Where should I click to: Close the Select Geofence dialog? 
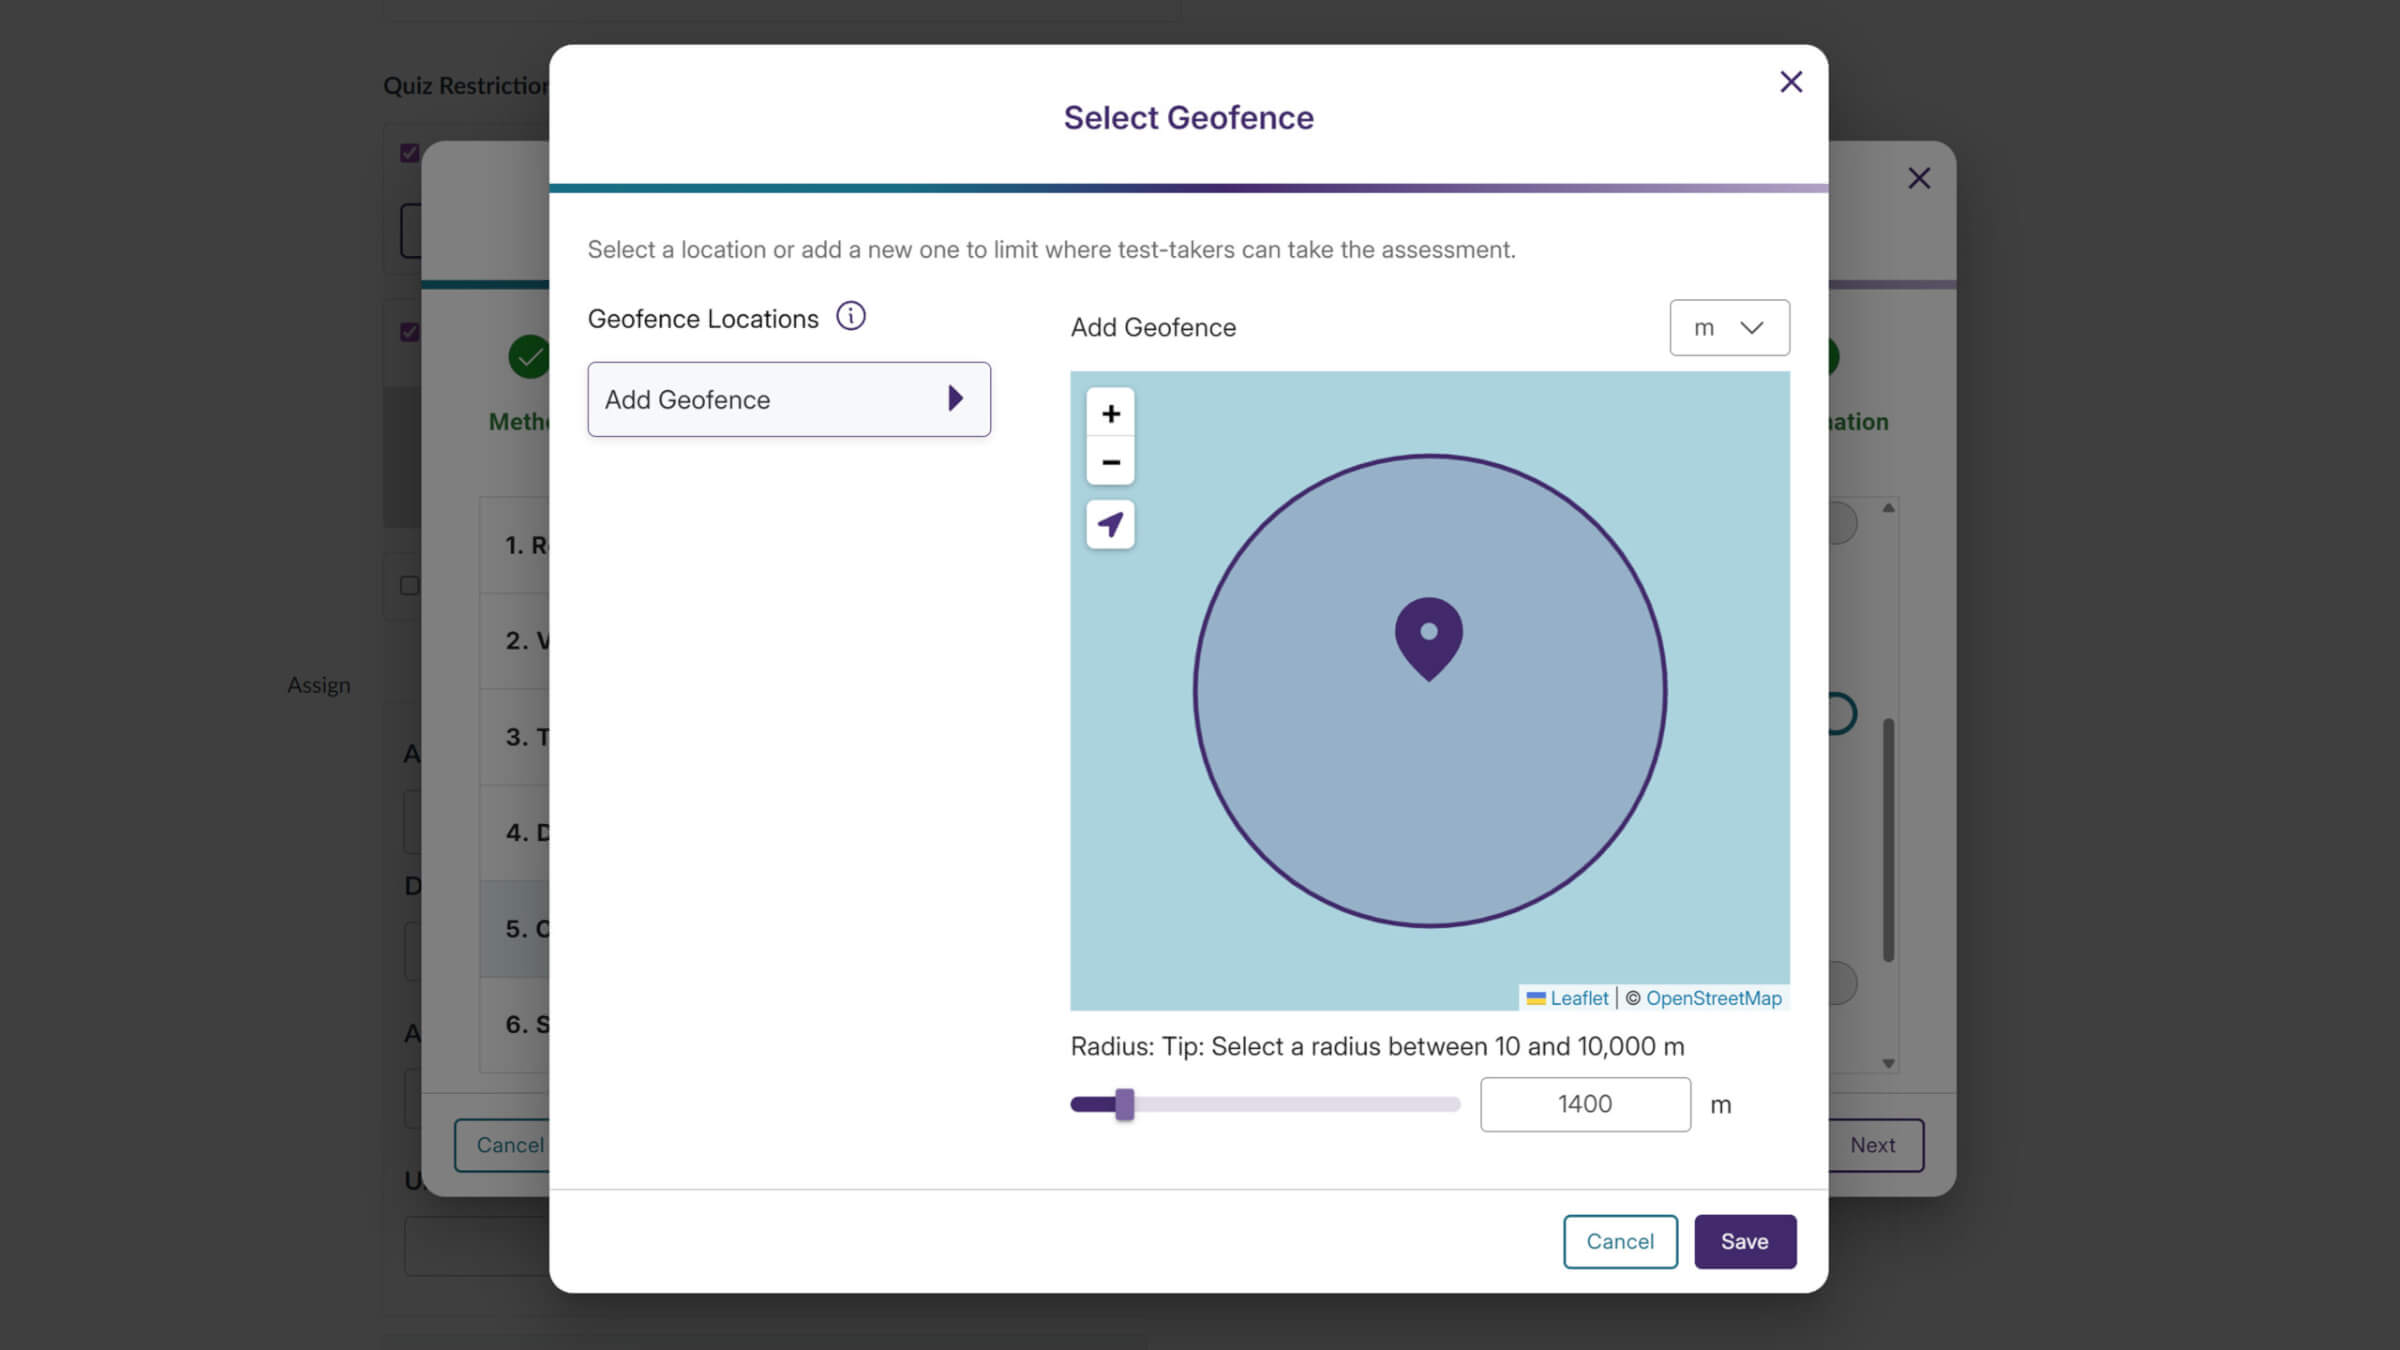[x=1790, y=82]
